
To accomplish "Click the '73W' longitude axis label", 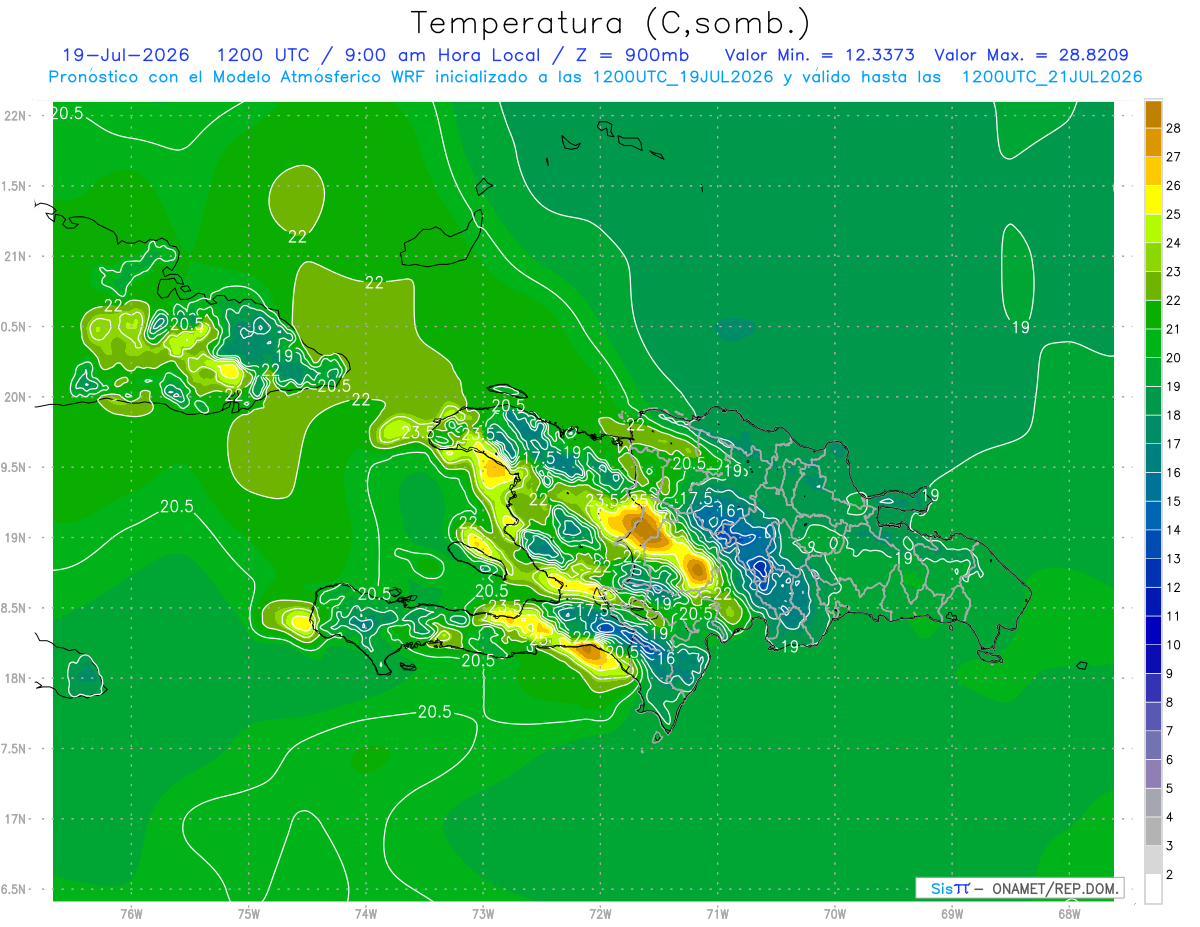I will 483,913.
